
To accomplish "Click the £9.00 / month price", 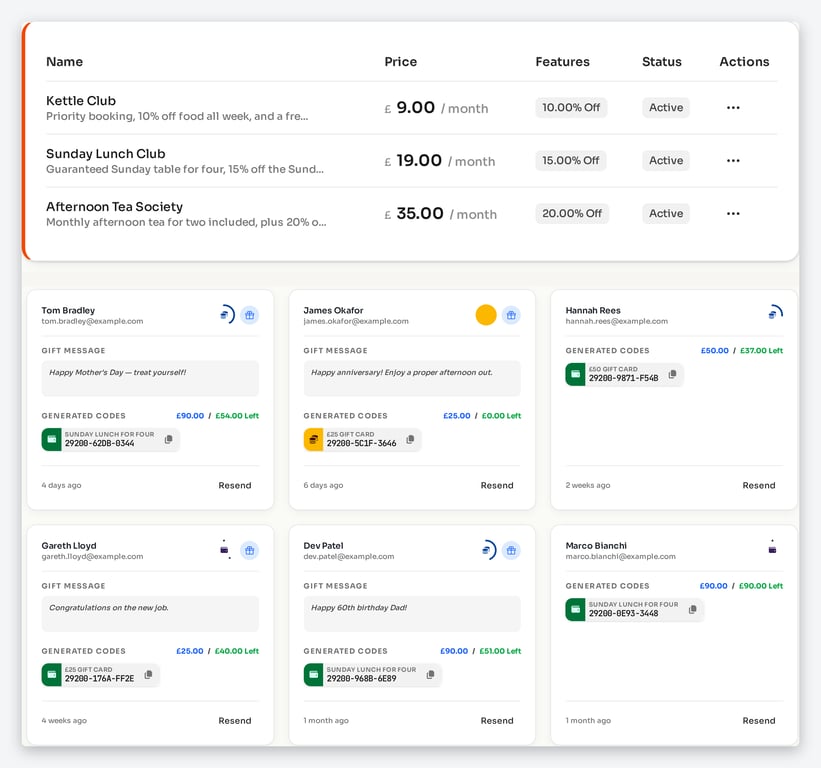I will (x=436, y=108).
